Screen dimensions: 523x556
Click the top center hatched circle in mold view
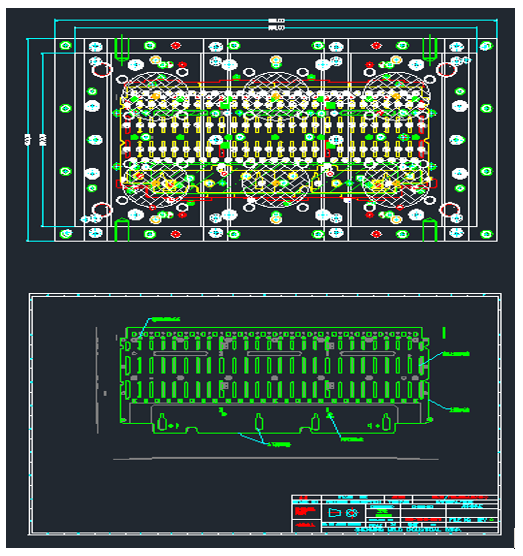click(276, 96)
